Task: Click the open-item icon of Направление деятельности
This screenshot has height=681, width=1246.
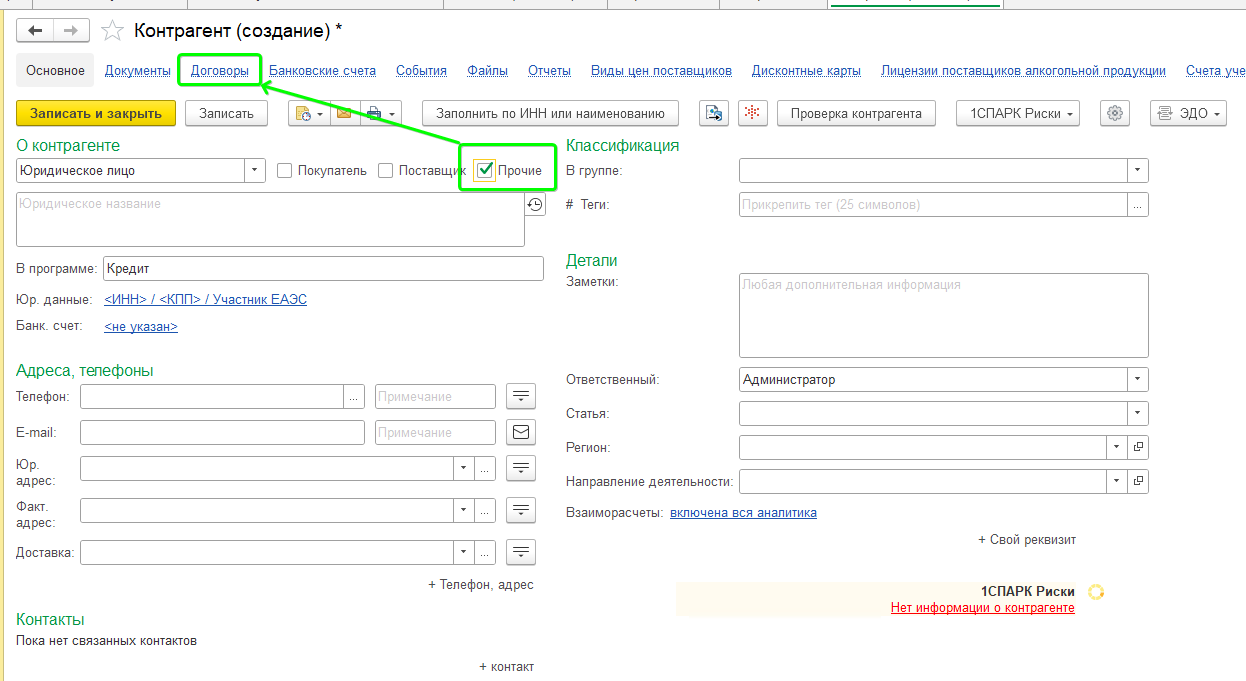Action: pyautogui.click(x=1138, y=481)
